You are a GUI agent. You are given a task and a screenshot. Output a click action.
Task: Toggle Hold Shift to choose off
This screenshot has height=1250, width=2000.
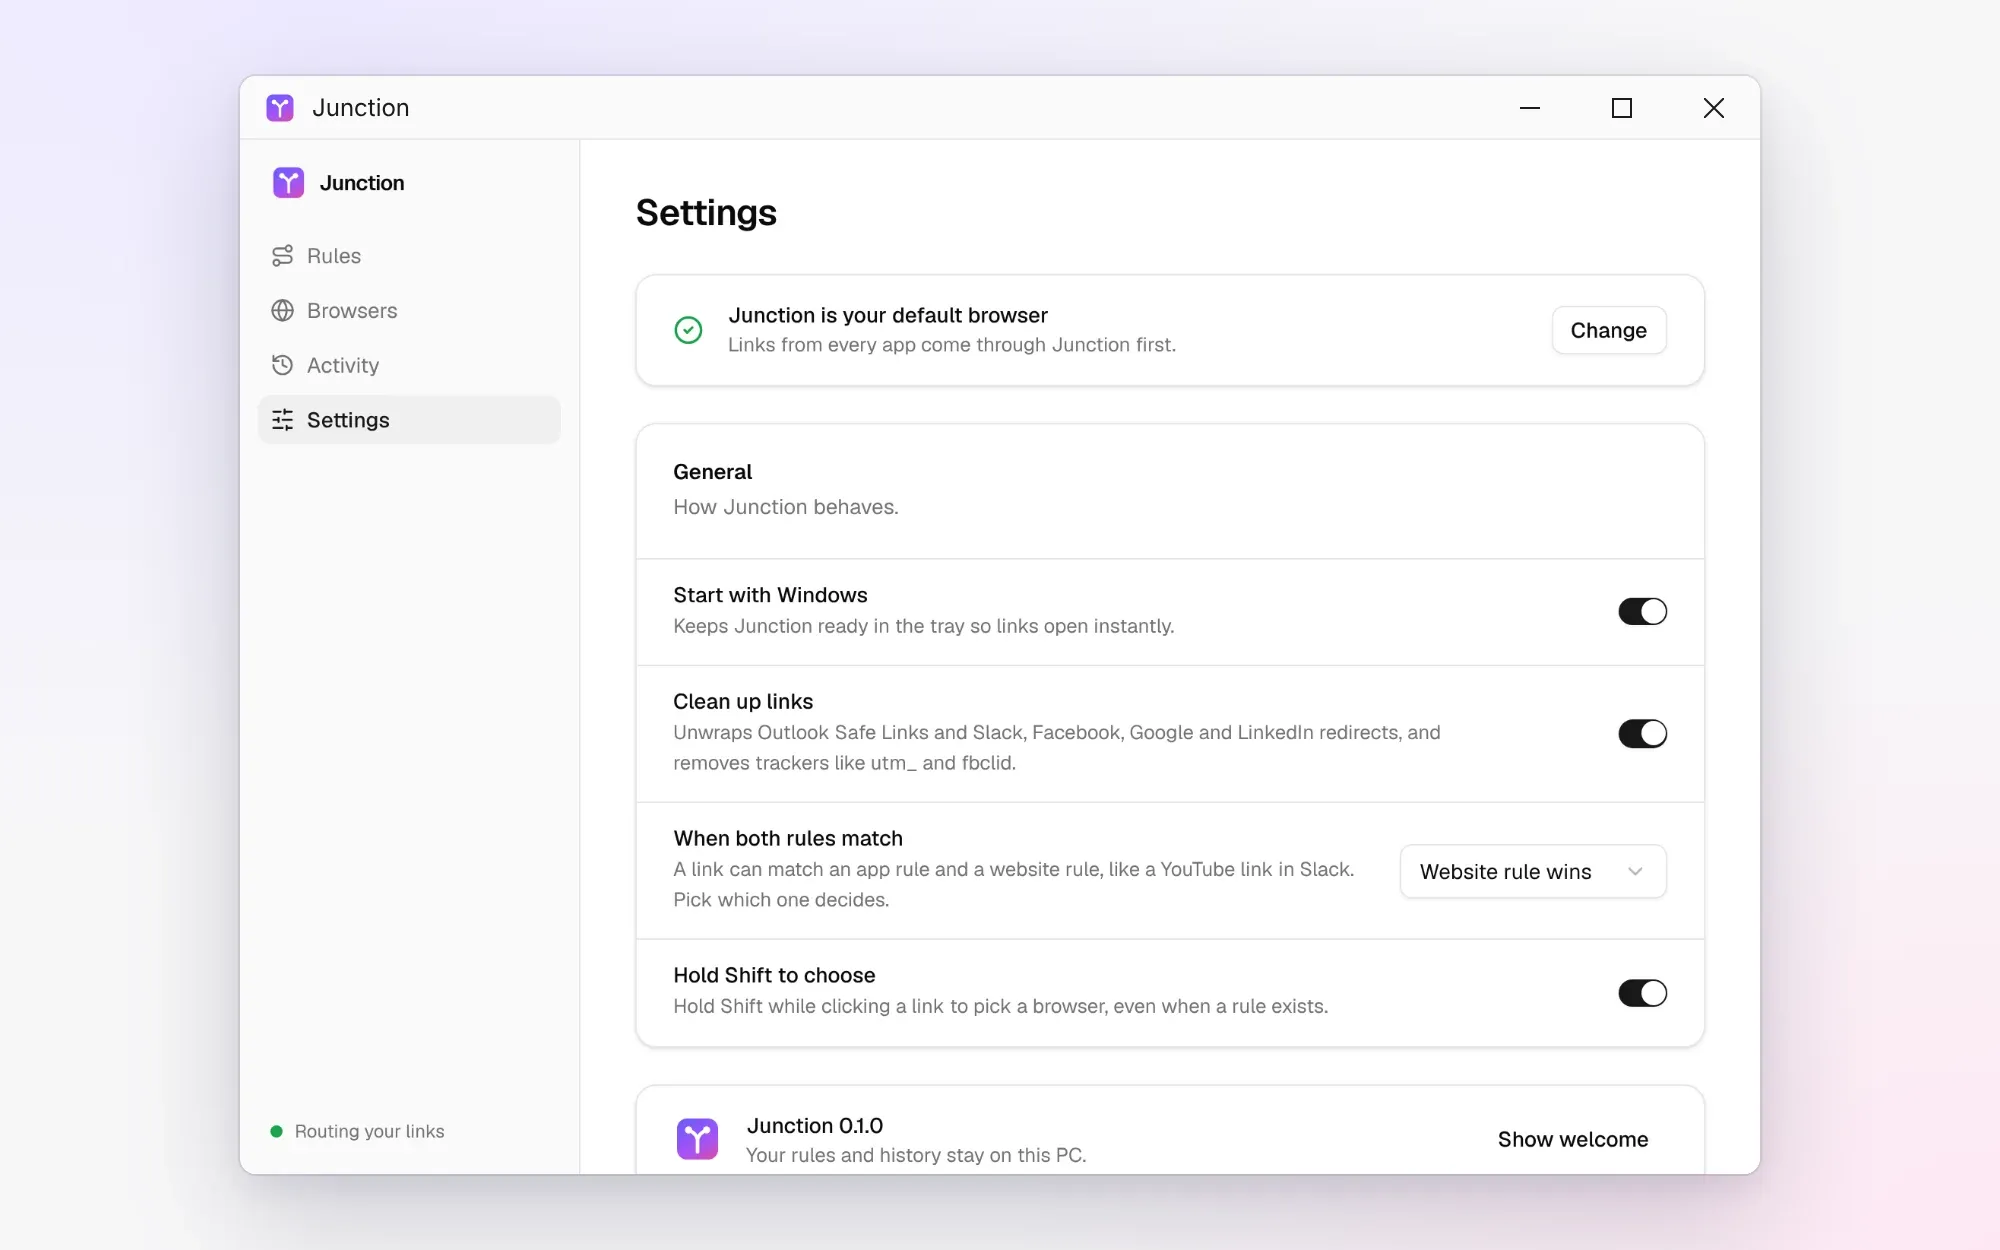[x=1642, y=993]
